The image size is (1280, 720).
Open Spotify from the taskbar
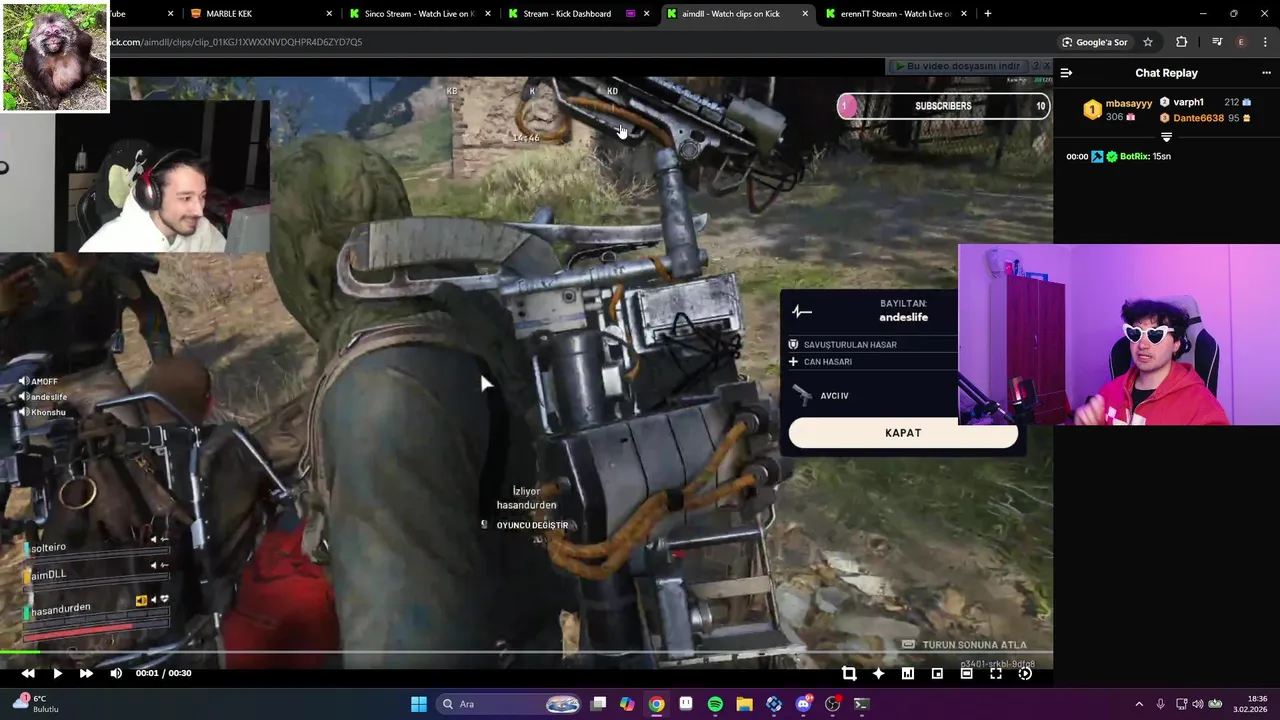click(715, 704)
